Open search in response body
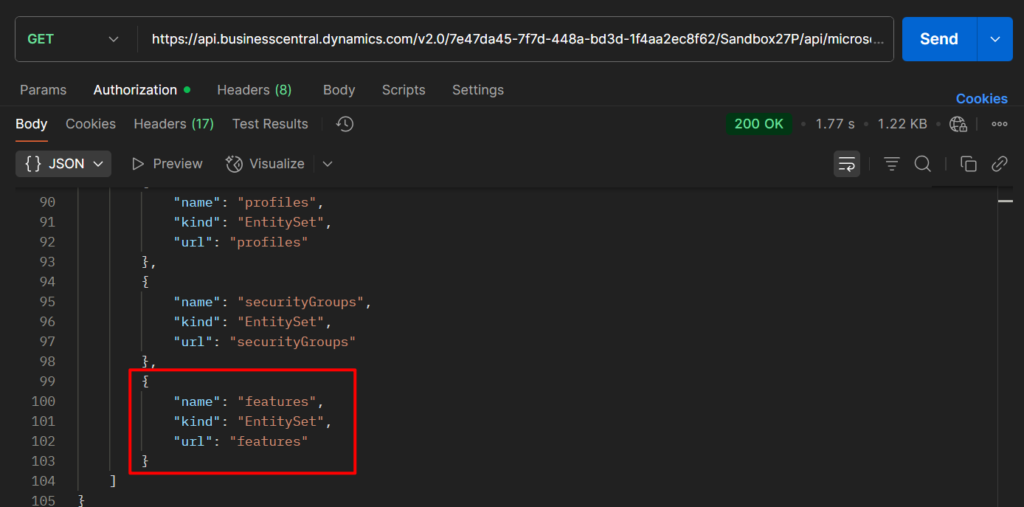 922,164
